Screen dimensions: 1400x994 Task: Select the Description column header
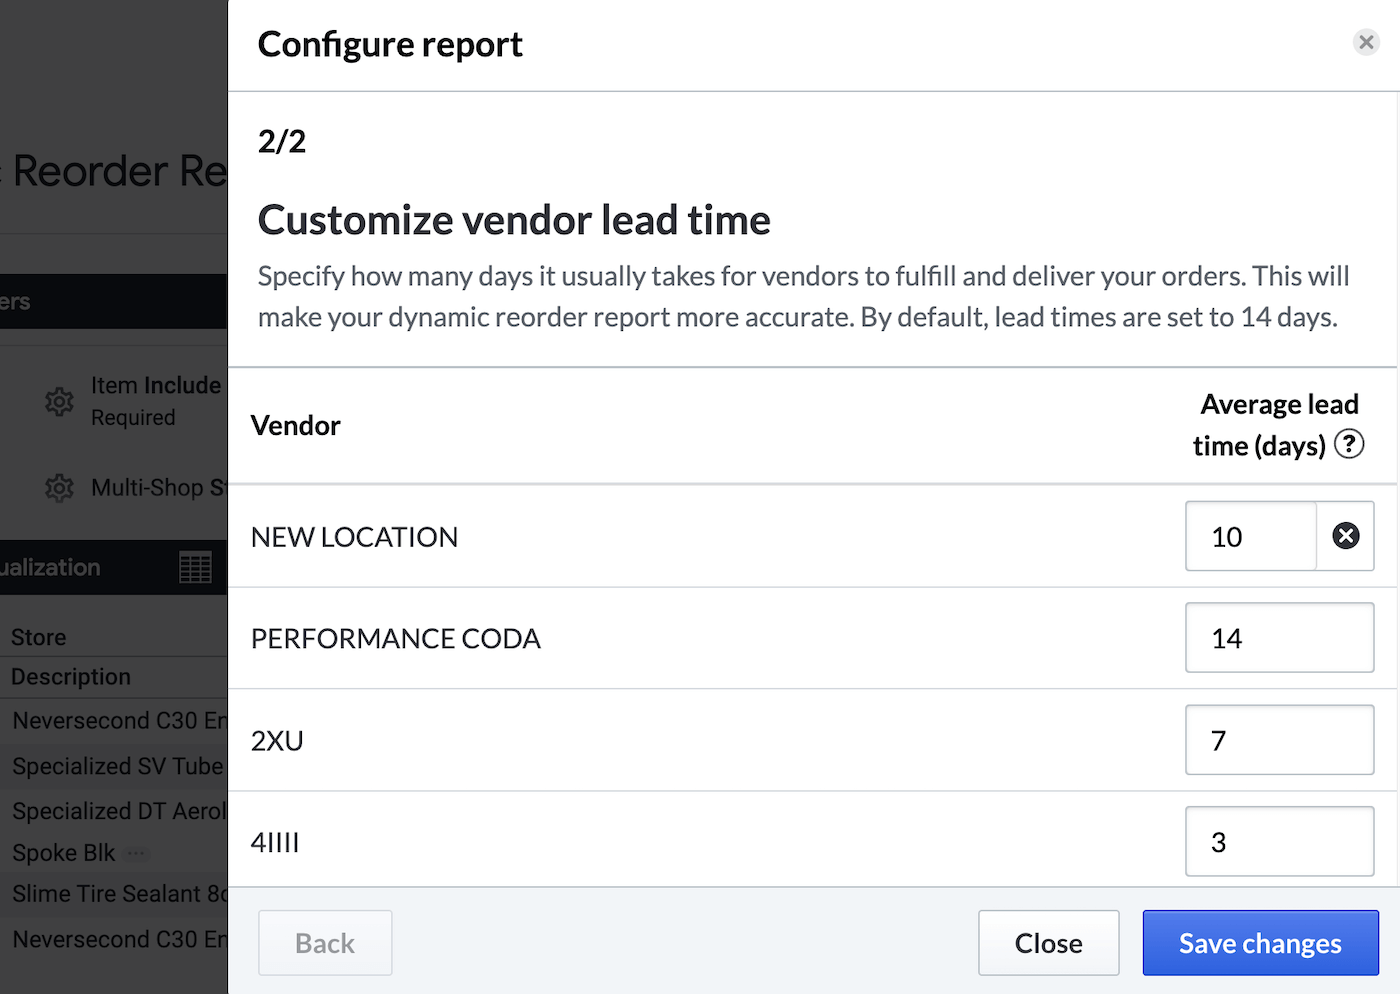coord(71,677)
